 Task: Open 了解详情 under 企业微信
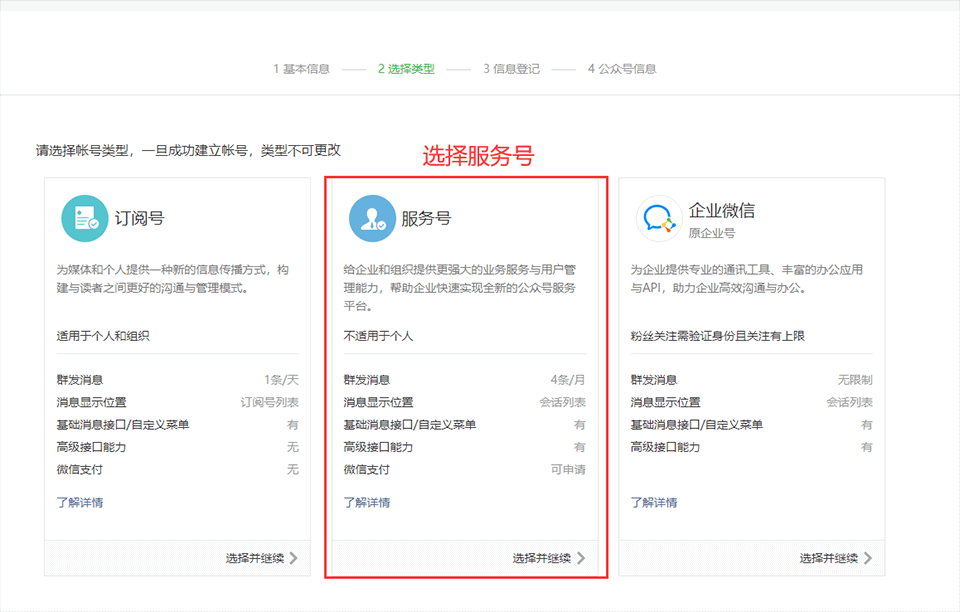click(654, 502)
